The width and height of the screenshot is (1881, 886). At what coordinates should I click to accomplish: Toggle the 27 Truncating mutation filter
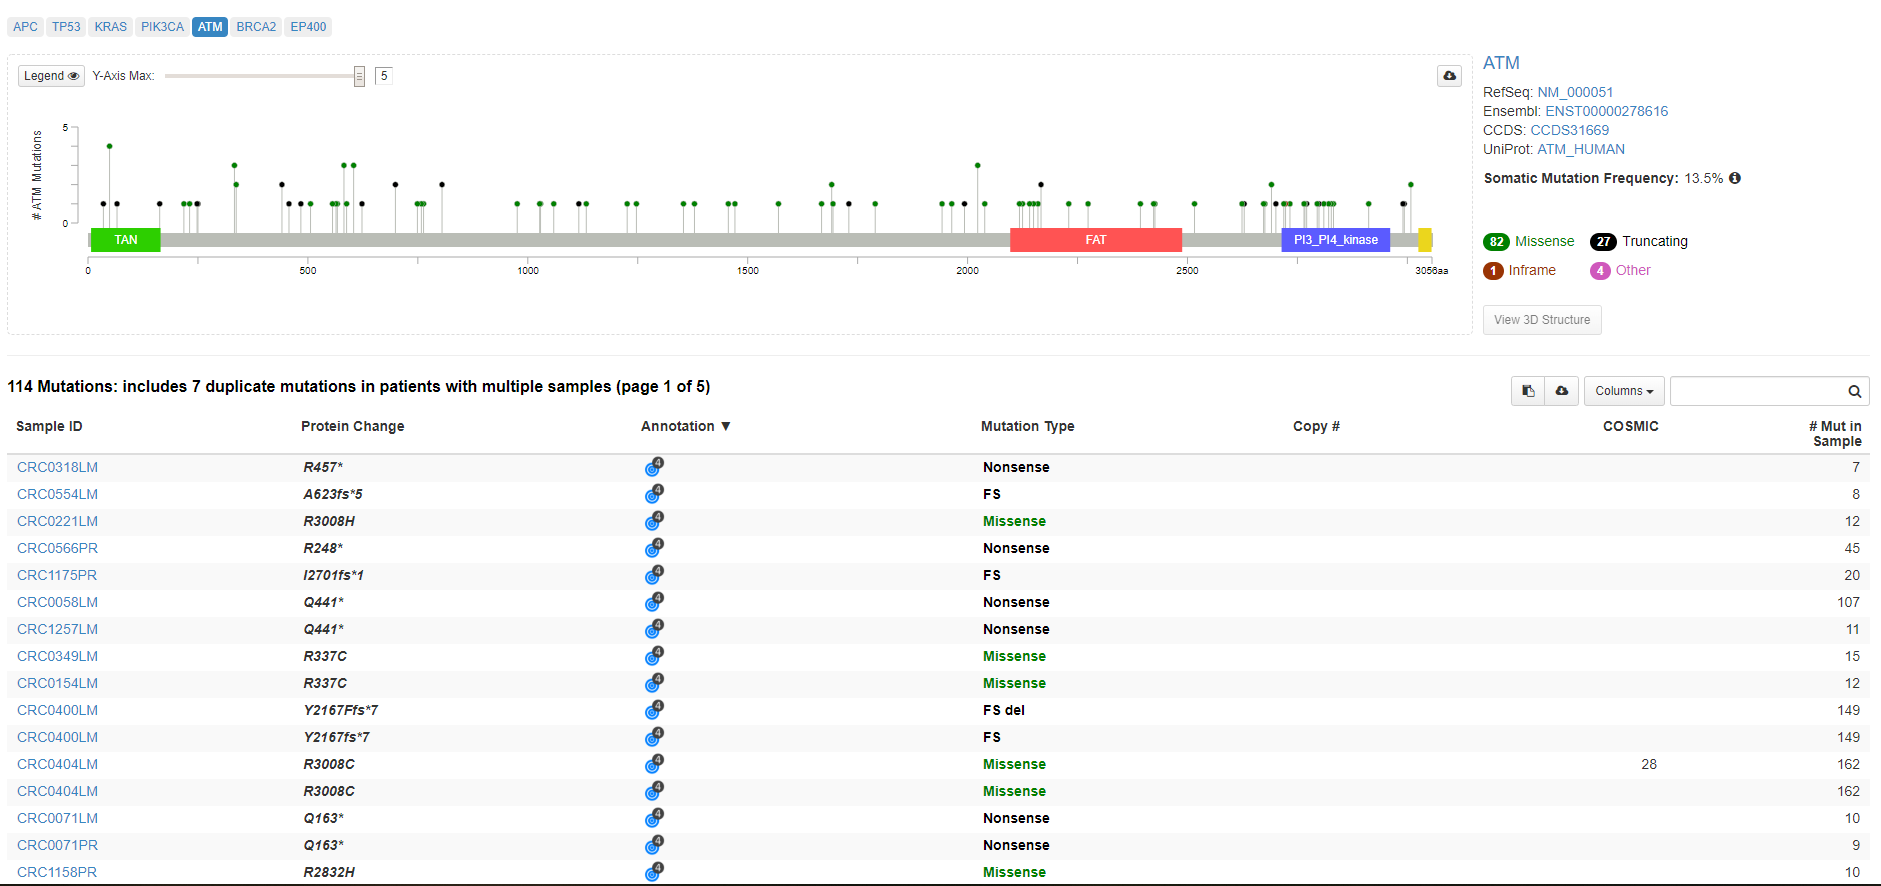(1639, 241)
